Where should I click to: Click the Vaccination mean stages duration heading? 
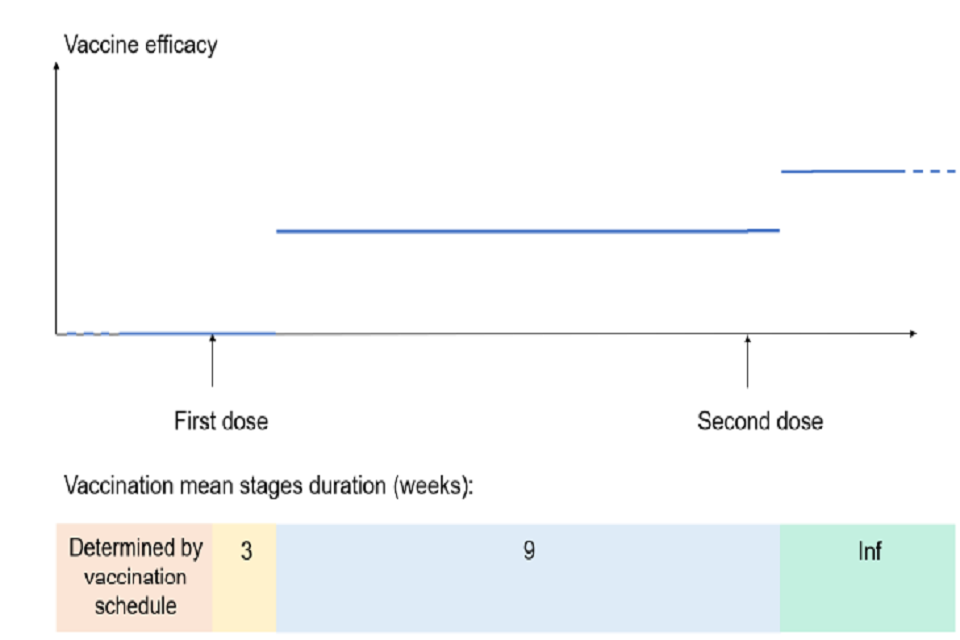[x=267, y=487]
